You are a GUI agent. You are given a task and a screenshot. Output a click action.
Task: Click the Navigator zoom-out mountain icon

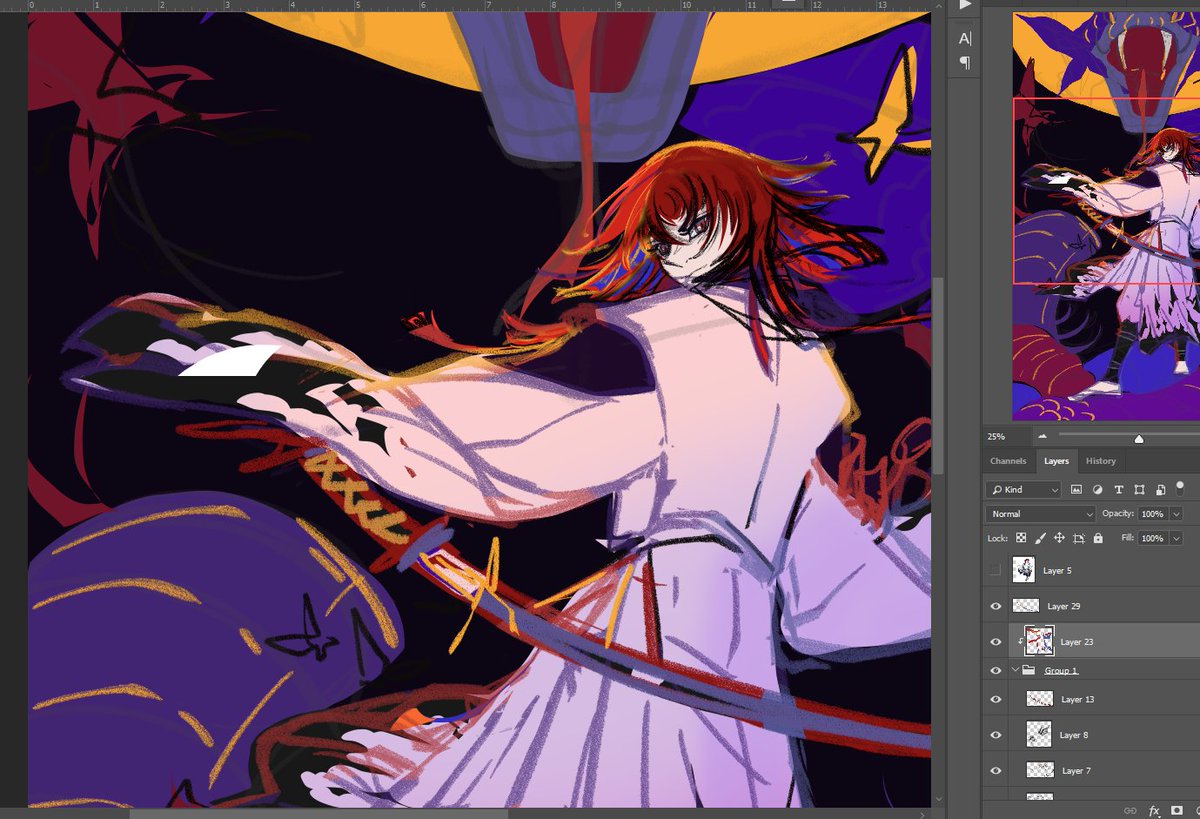pos(1043,437)
